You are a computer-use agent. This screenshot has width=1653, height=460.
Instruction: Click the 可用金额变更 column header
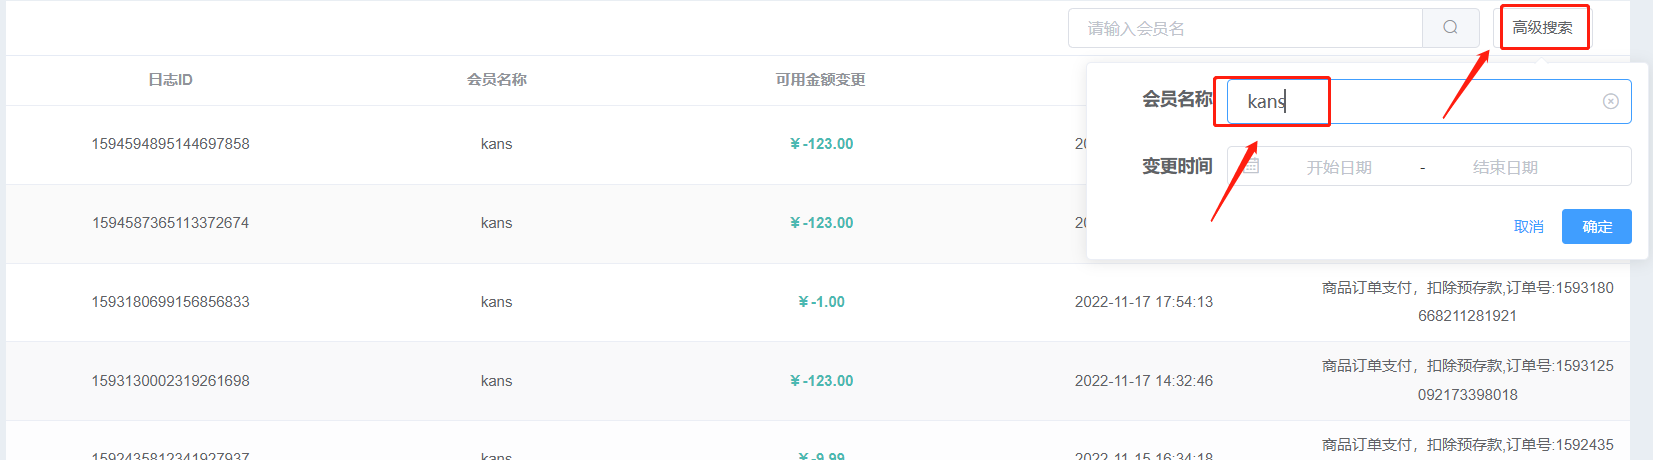(820, 80)
